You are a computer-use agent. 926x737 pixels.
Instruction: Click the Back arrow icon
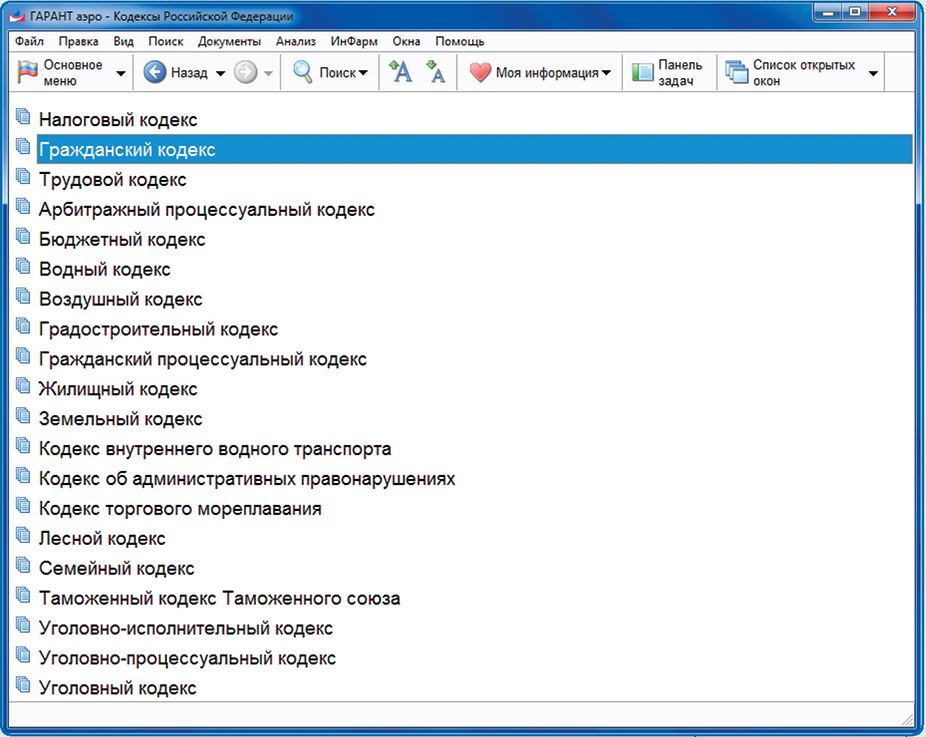click(x=154, y=73)
